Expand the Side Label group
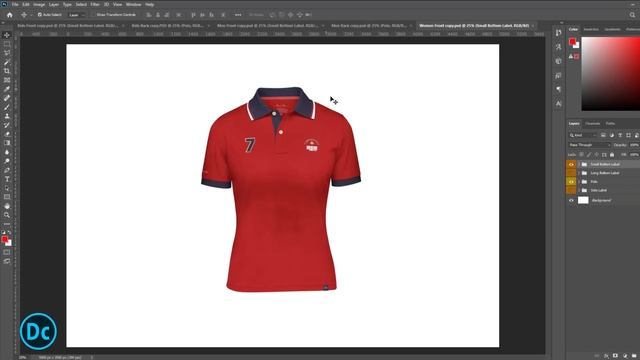 [579, 190]
